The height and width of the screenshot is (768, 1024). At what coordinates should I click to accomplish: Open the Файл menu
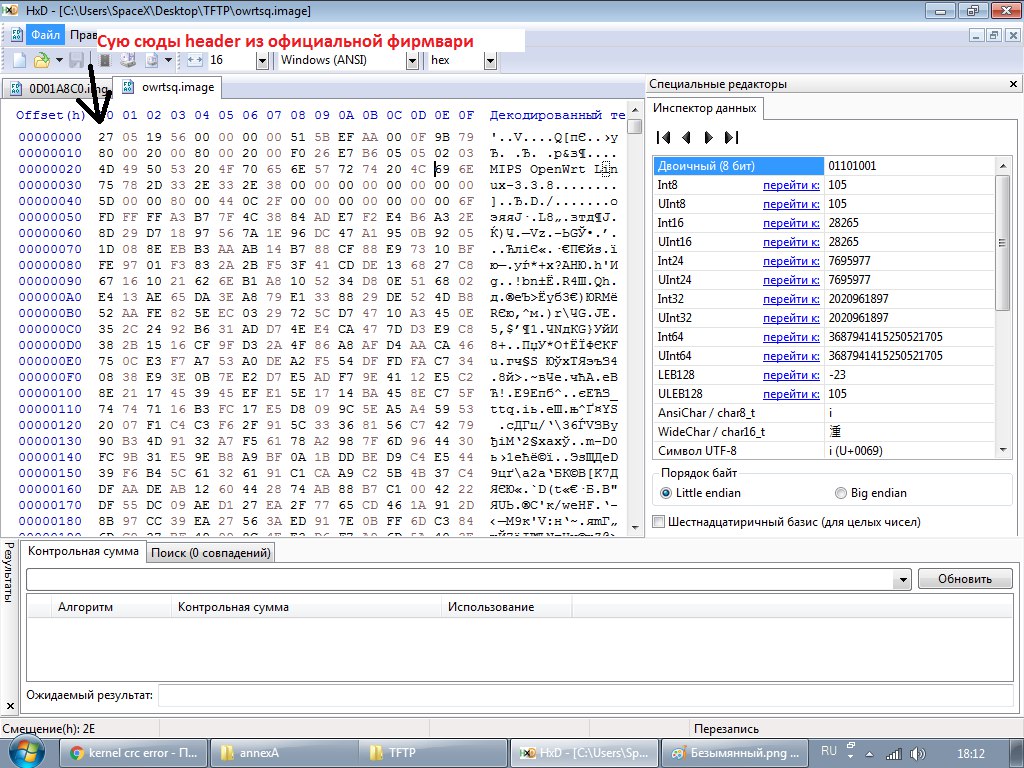coord(45,35)
